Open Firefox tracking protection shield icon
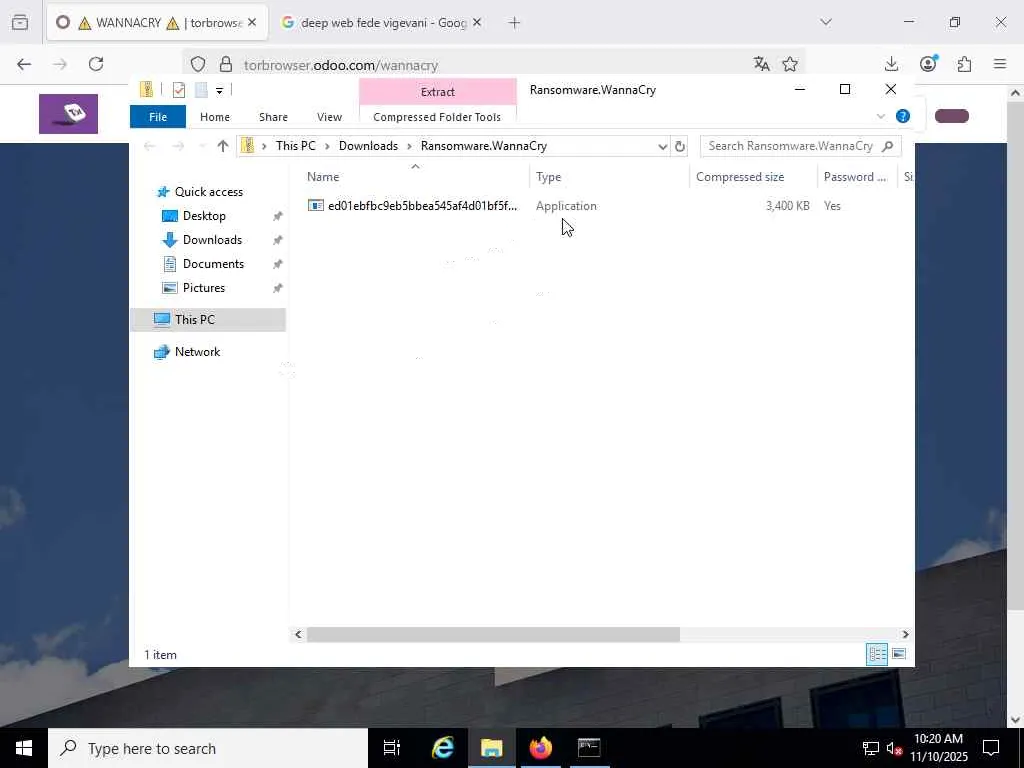Image resolution: width=1024 pixels, height=768 pixels. (x=198, y=64)
